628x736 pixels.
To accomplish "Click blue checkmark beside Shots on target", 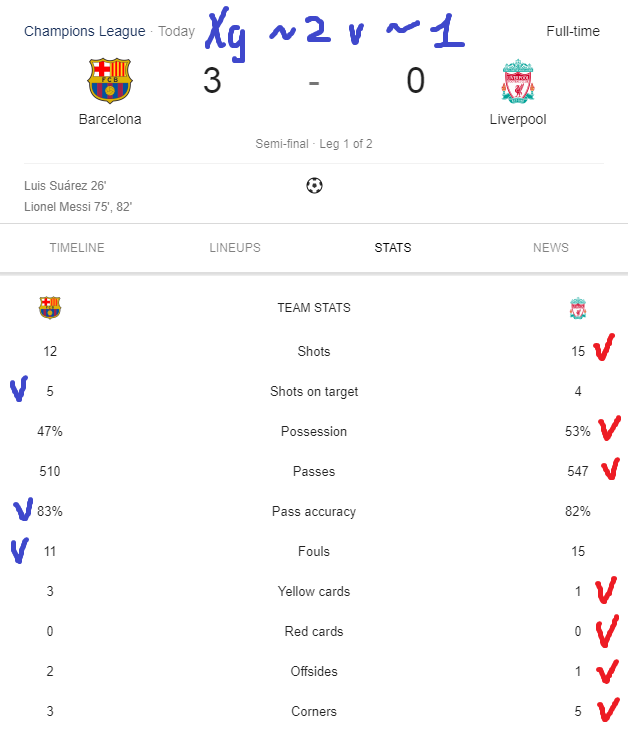I will pos(19,389).
